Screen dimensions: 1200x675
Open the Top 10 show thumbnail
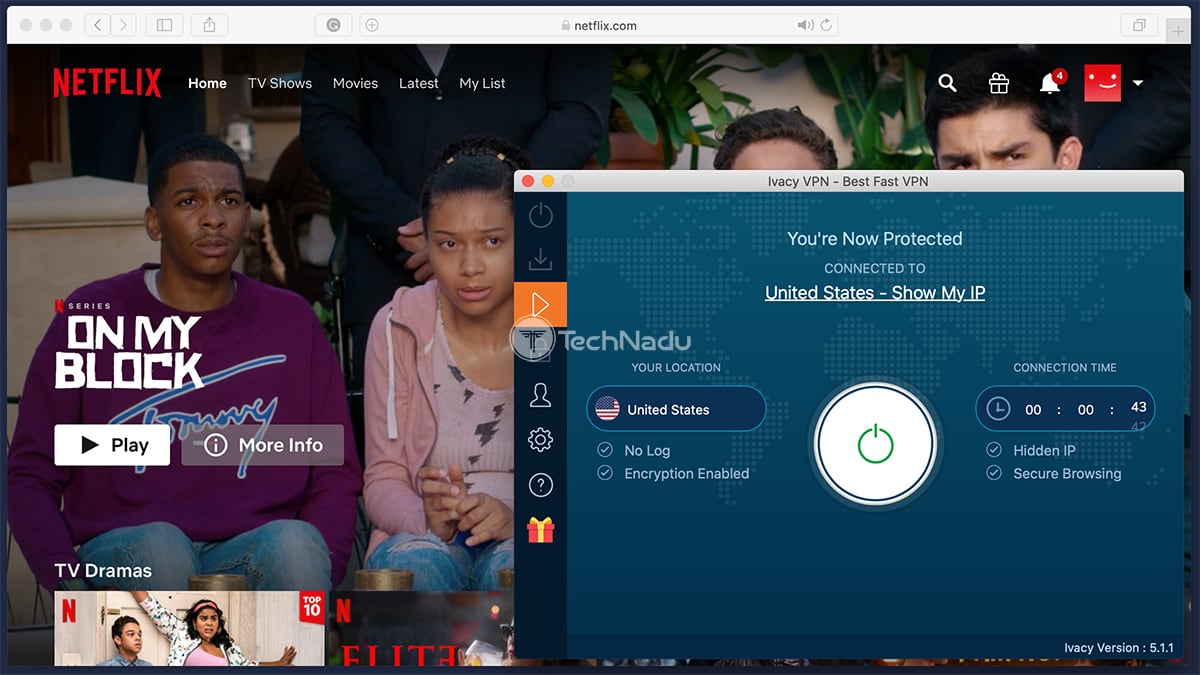190,628
